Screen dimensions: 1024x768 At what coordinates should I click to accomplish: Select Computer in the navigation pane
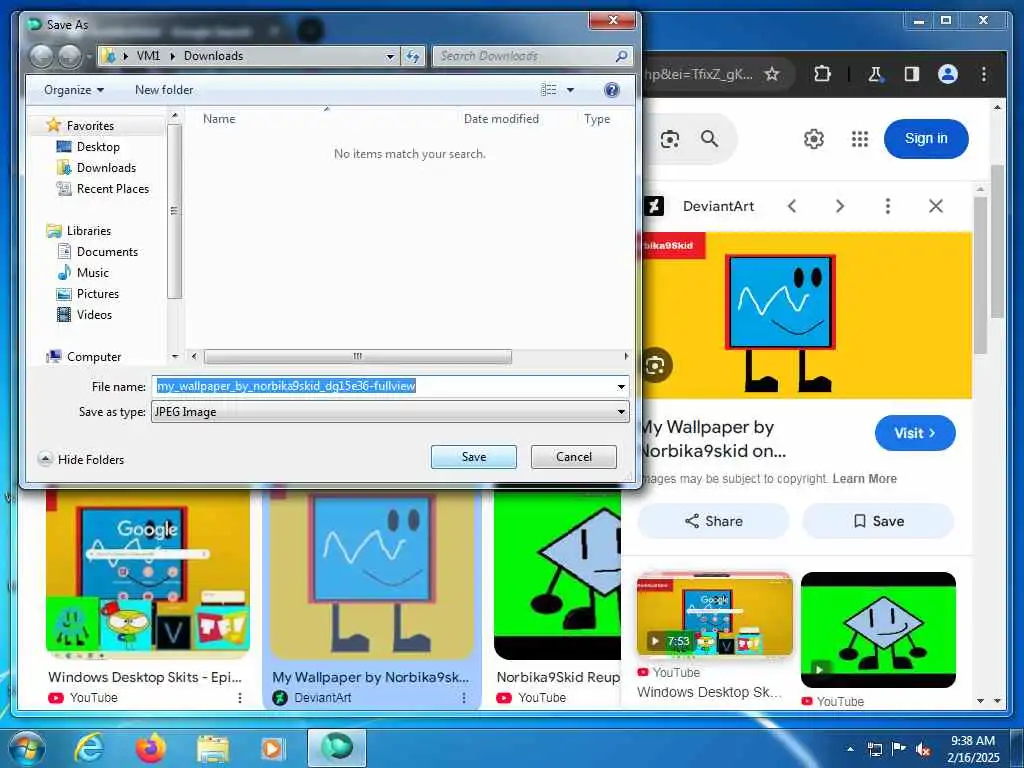tap(94, 357)
